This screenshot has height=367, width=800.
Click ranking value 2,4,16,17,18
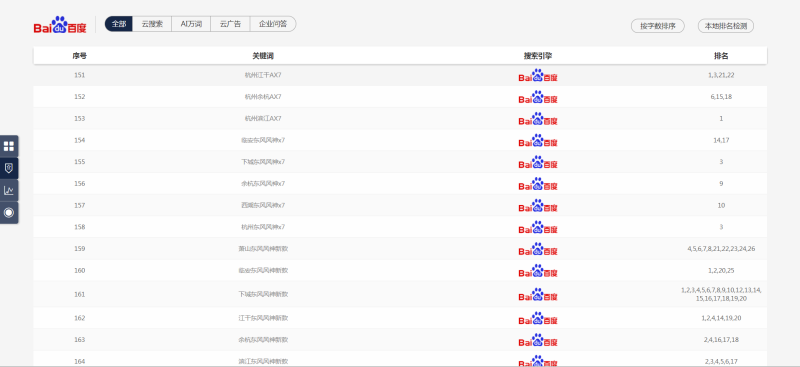(721, 339)
